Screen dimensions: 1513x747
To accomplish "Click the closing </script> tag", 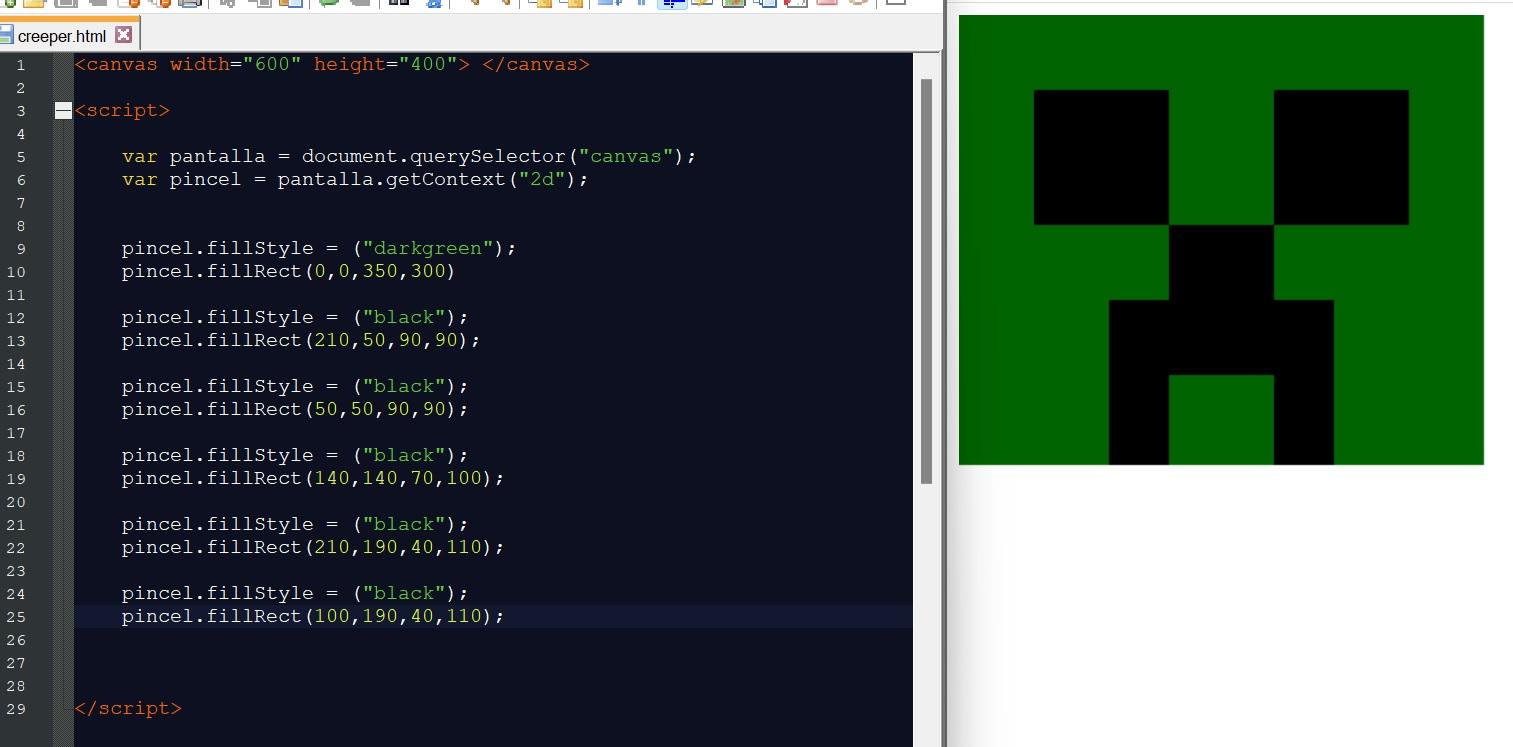I will (129, 708).
